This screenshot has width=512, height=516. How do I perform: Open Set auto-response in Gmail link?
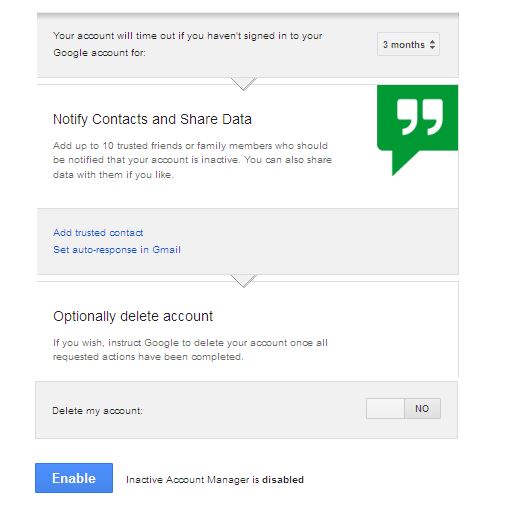coord(117,249)
